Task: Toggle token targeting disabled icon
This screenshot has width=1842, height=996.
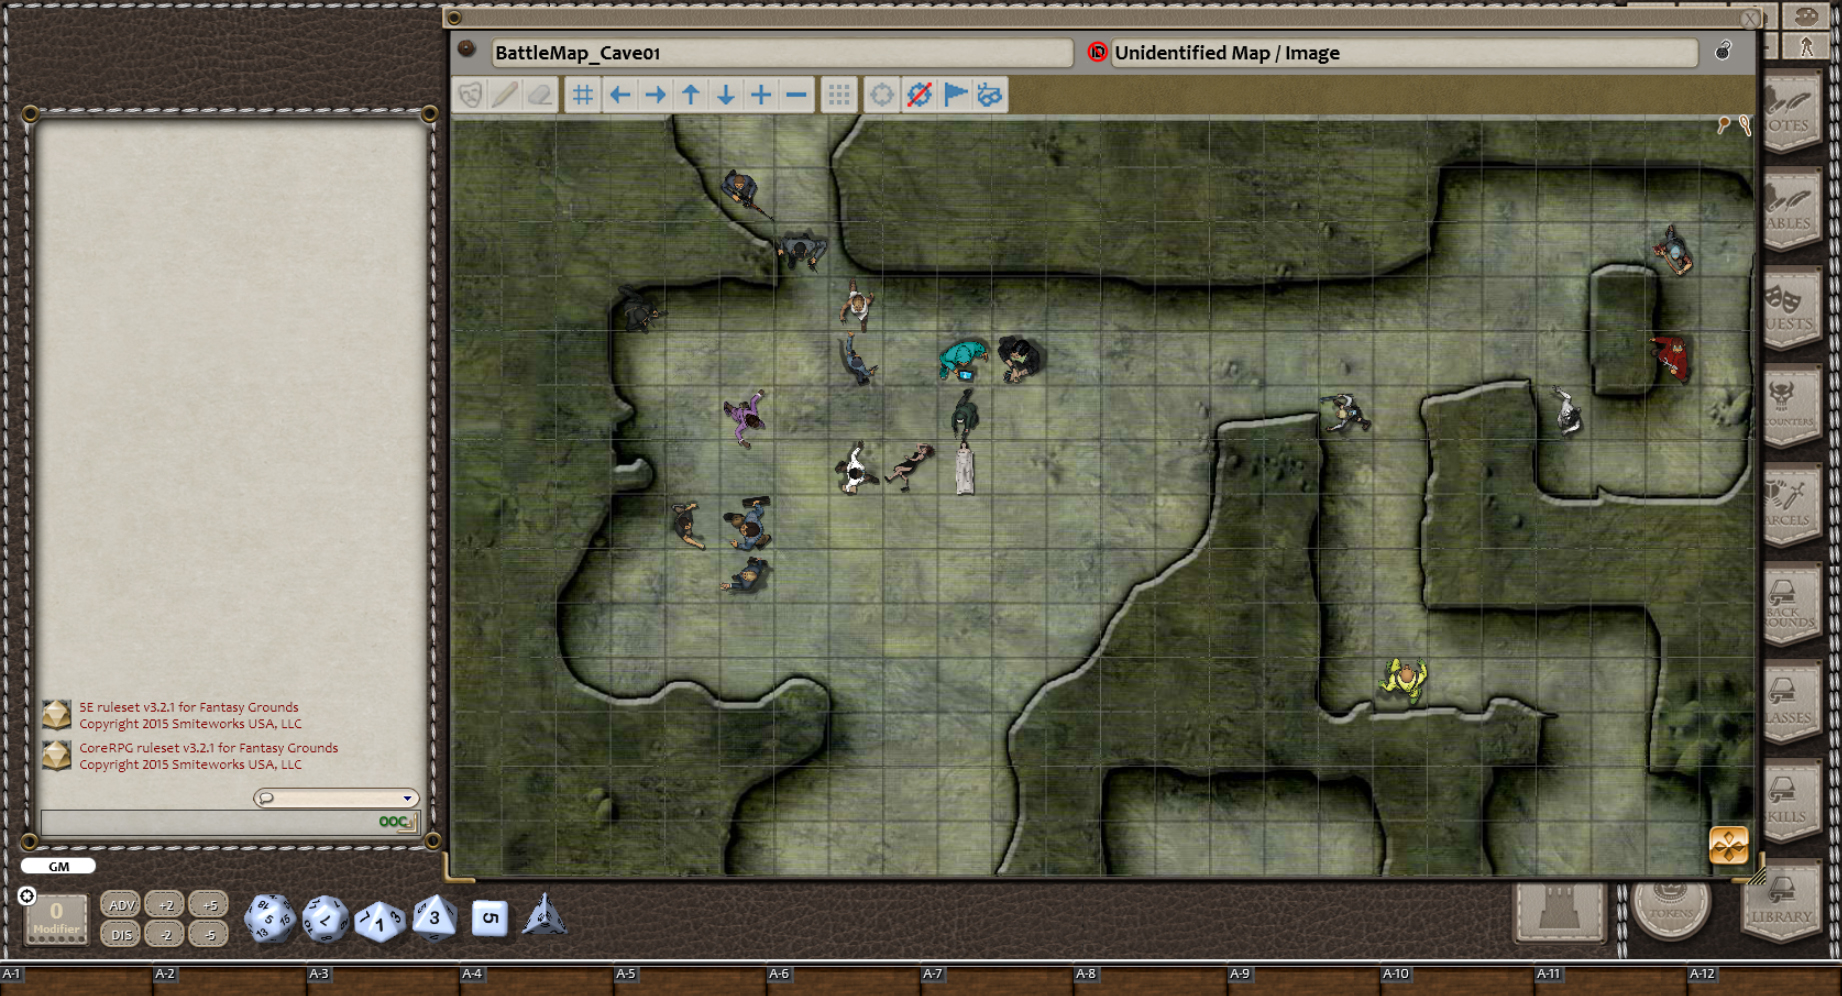Action: point(919,95)
